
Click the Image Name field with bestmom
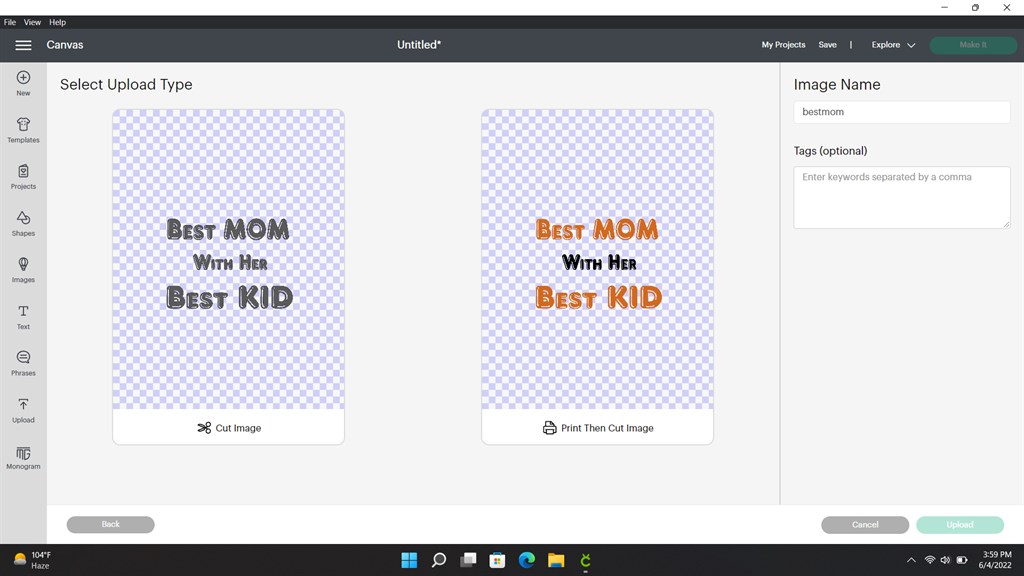tap(902, 112)
